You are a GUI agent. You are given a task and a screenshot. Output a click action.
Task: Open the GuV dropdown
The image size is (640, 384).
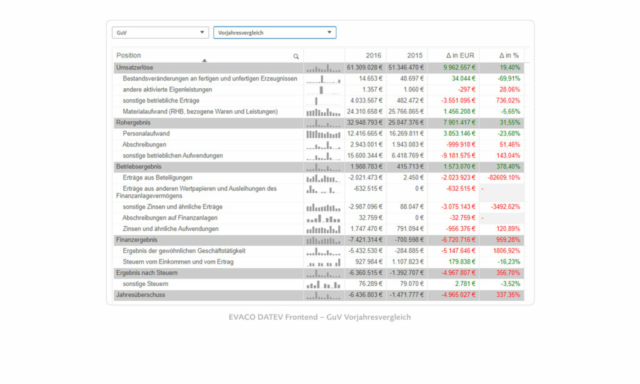point(160,33)
